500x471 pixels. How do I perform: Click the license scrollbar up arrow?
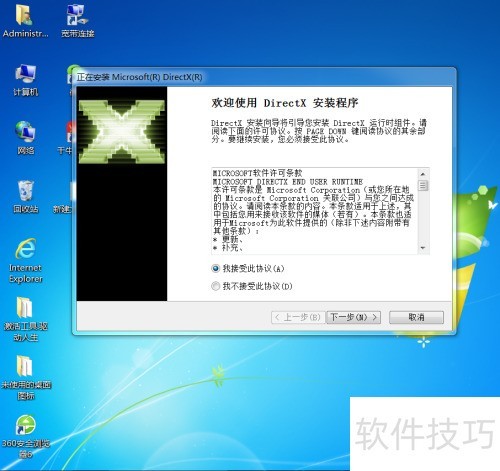point(423,174)
